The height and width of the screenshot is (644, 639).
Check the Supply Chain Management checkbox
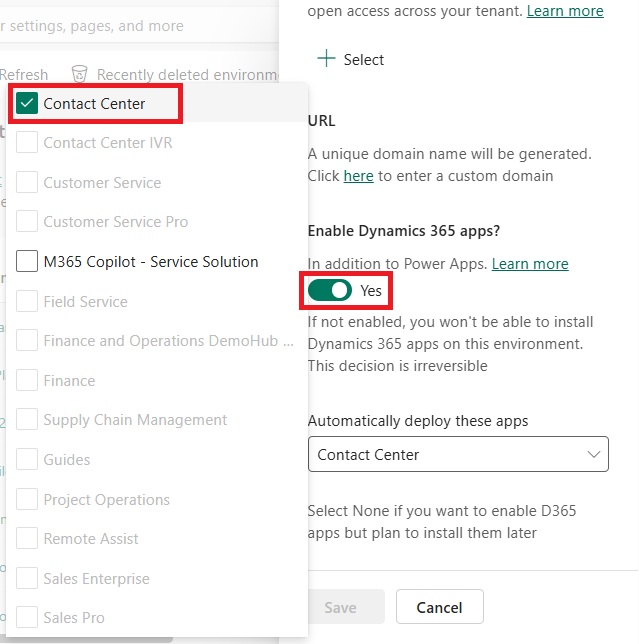(x=27, y=419)
